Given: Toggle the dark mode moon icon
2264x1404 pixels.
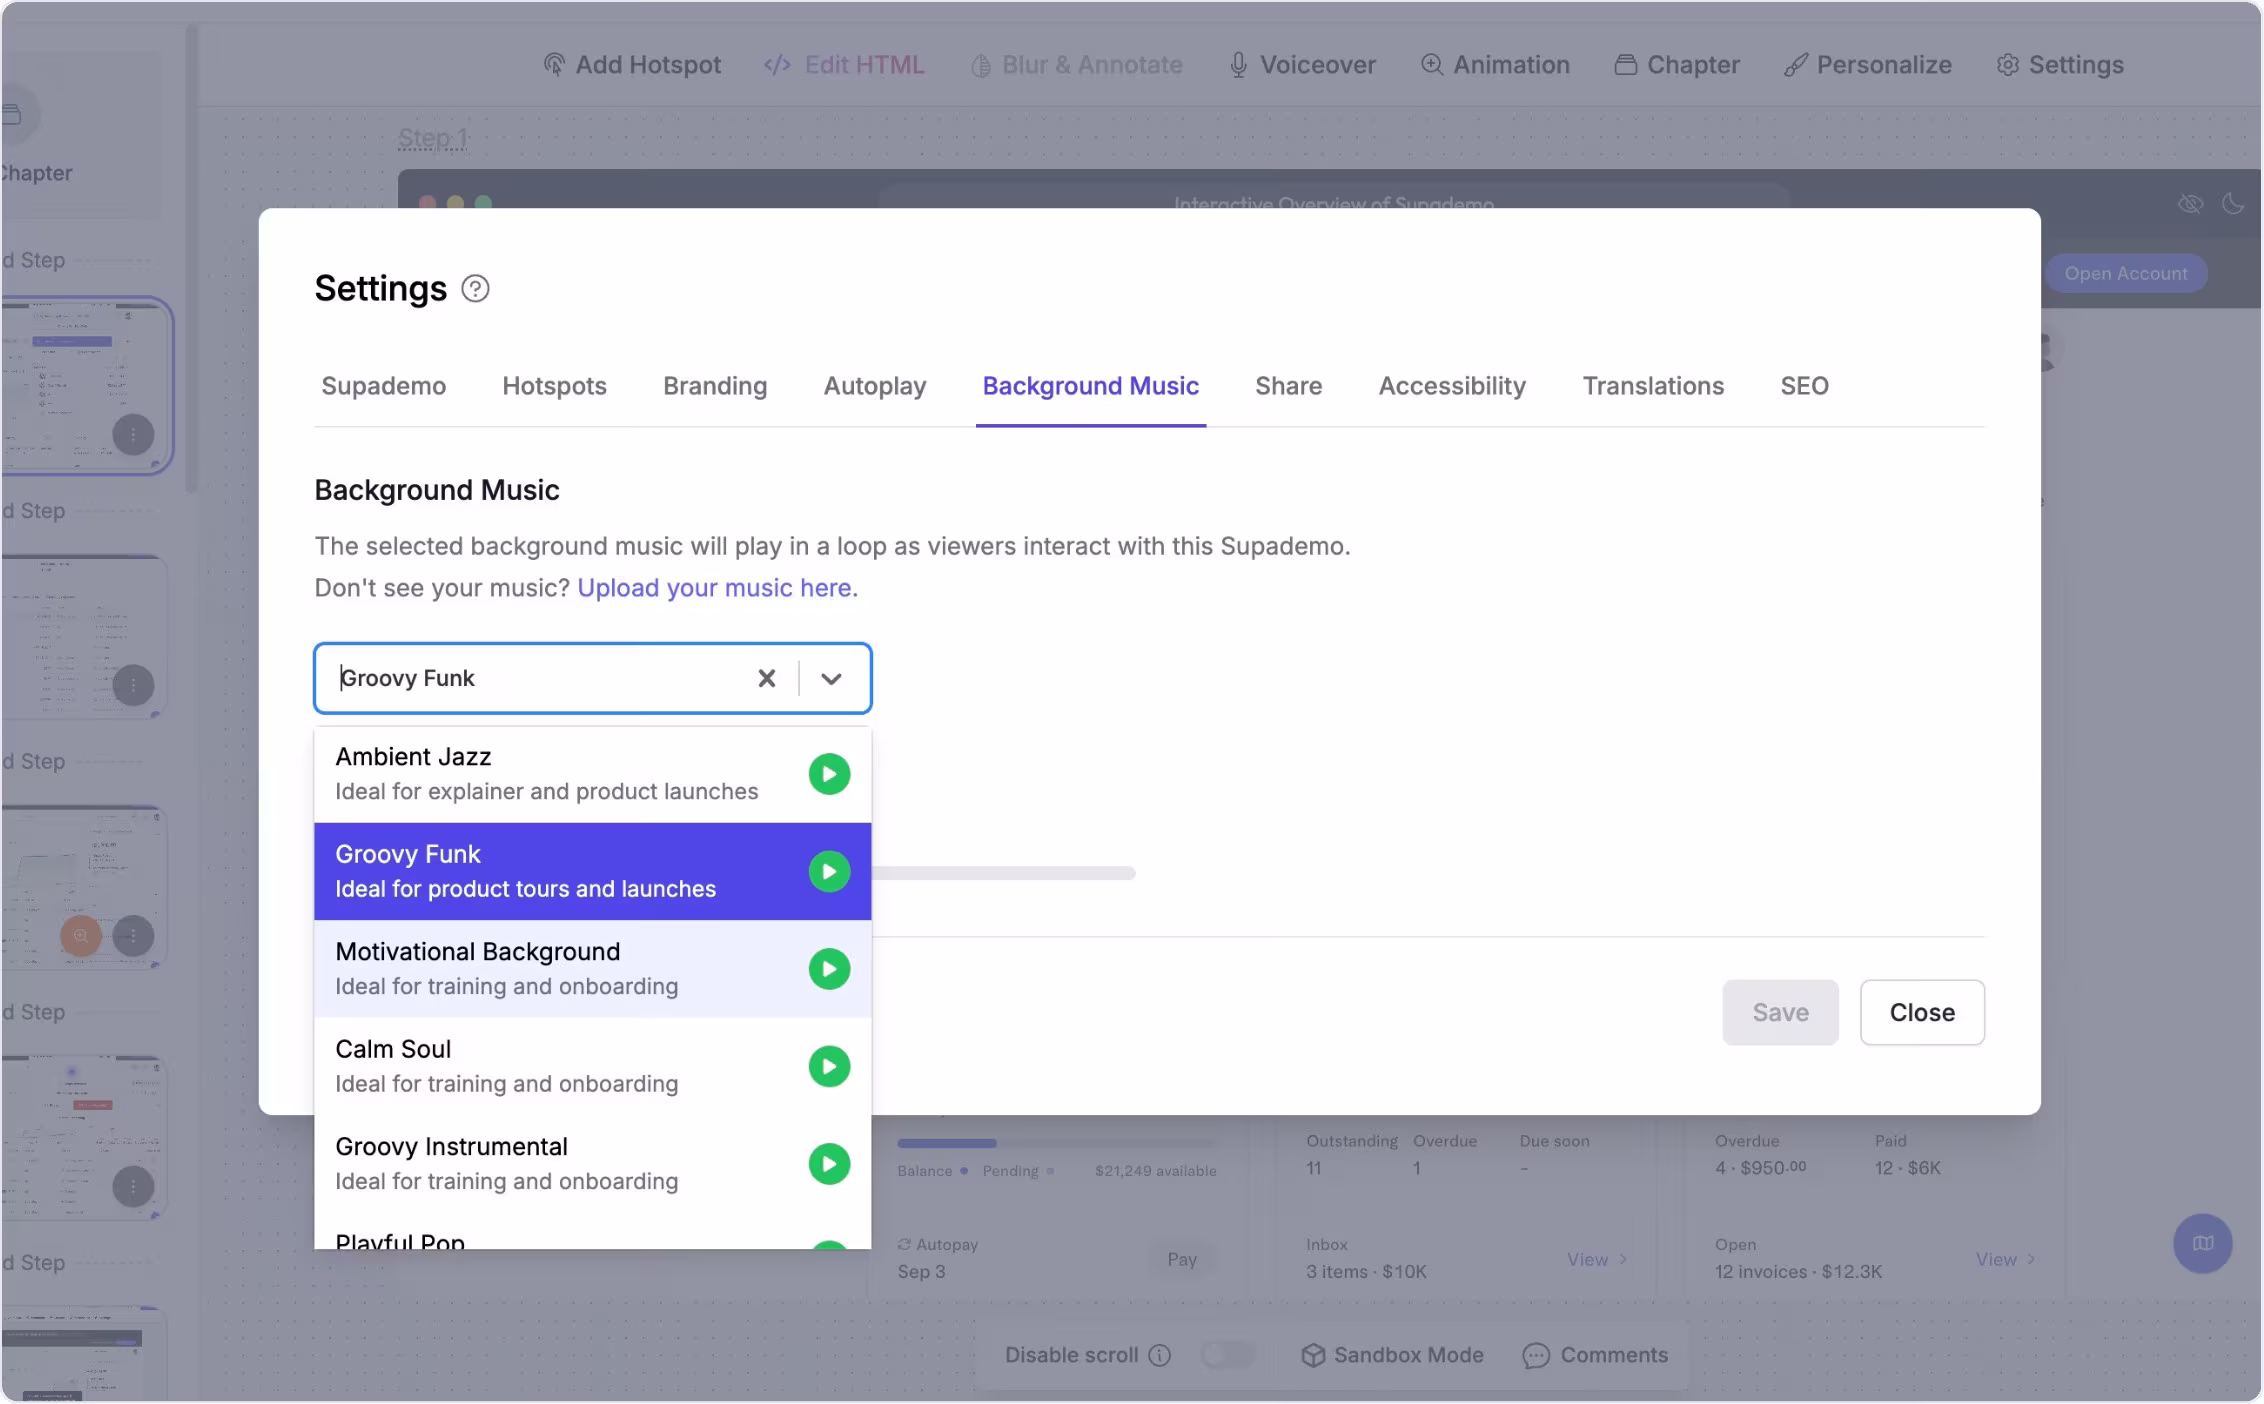Looking at the screenshot, I should (x=2232, y=204).
